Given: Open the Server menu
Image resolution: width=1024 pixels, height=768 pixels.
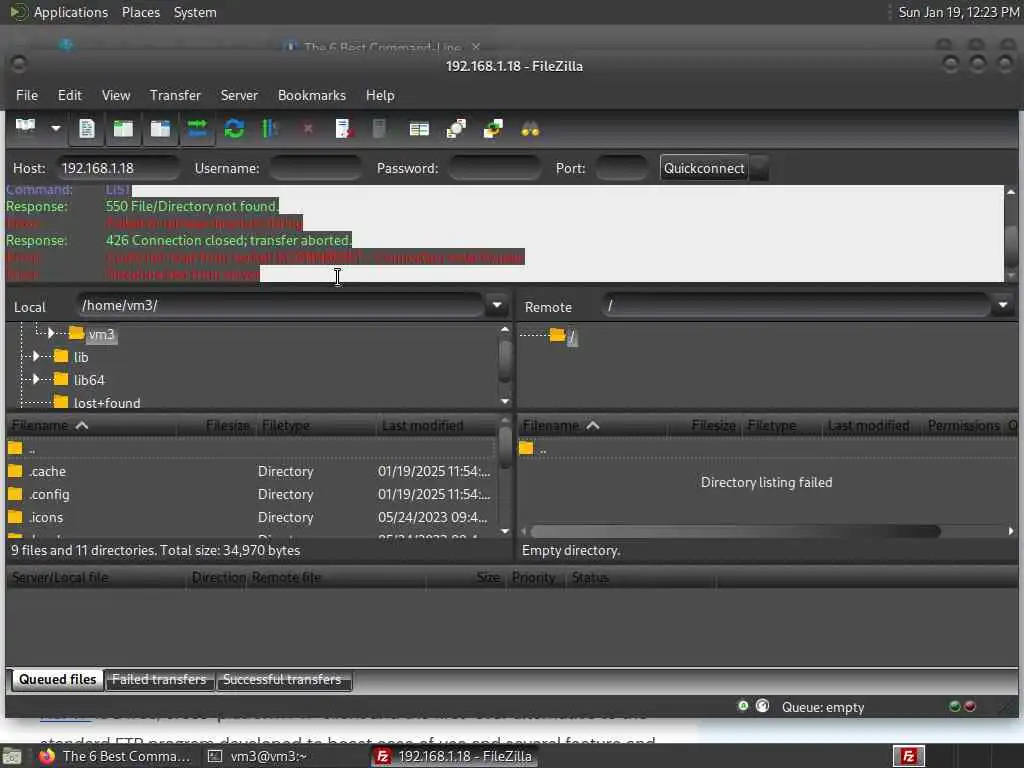Looking at the screenshot, I should point(239,95).
